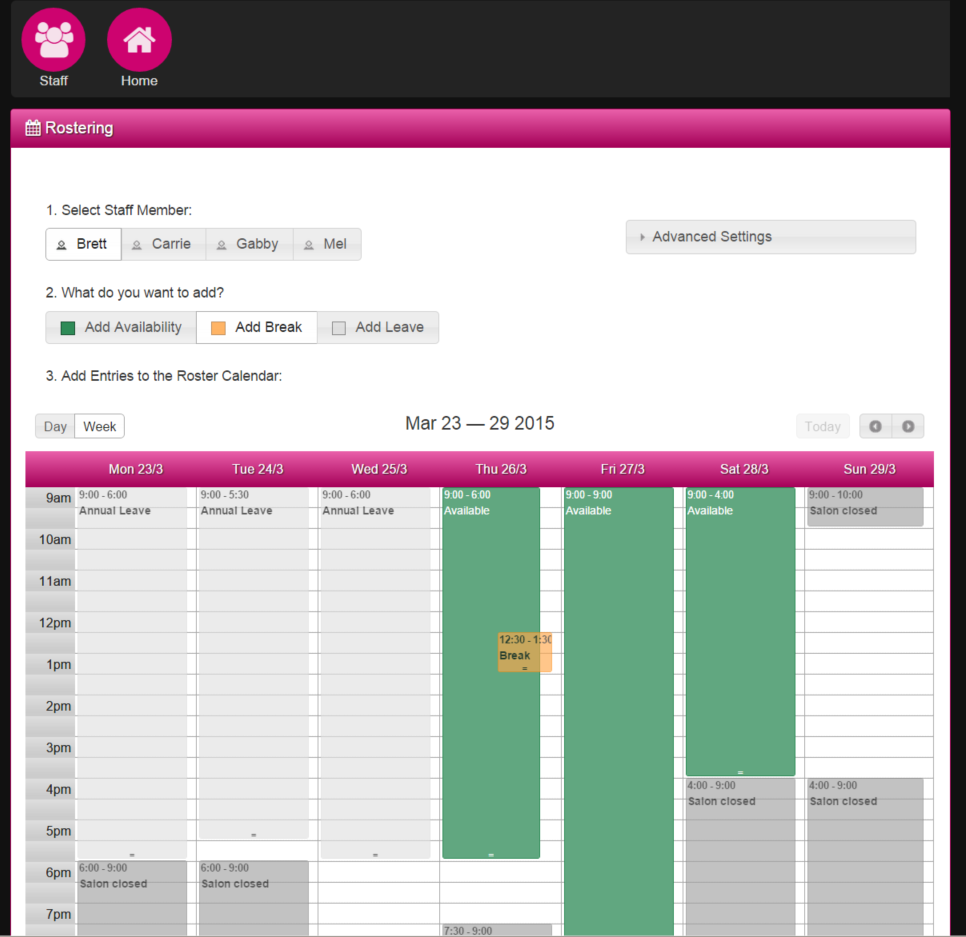Click the orange Add Break color swatch

coord(218,328)
